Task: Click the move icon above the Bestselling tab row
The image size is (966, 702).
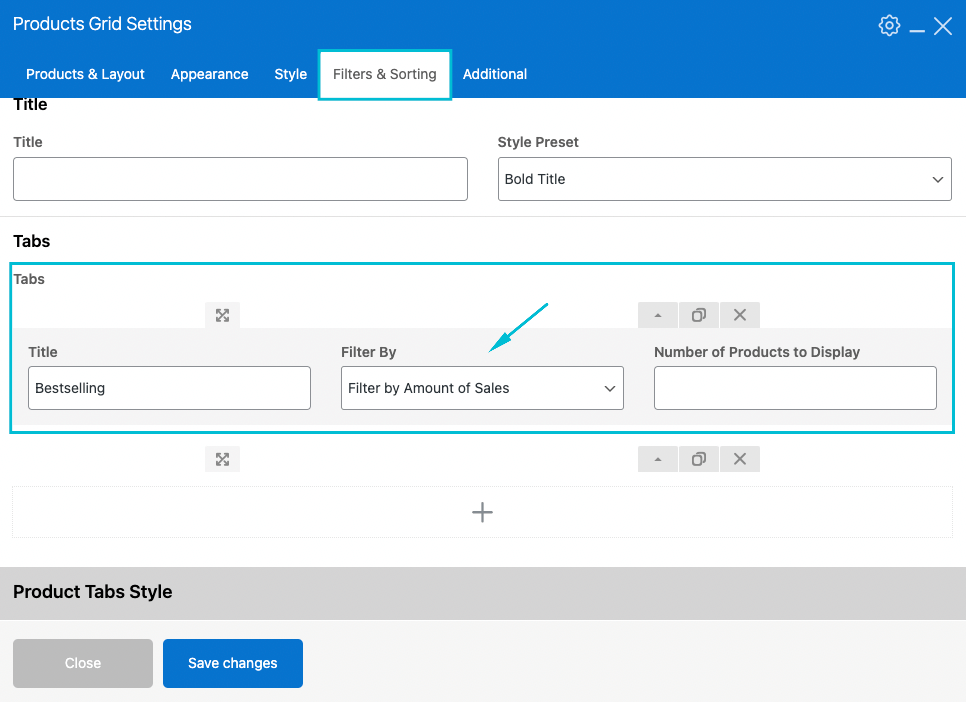Action: coord(222,315)
